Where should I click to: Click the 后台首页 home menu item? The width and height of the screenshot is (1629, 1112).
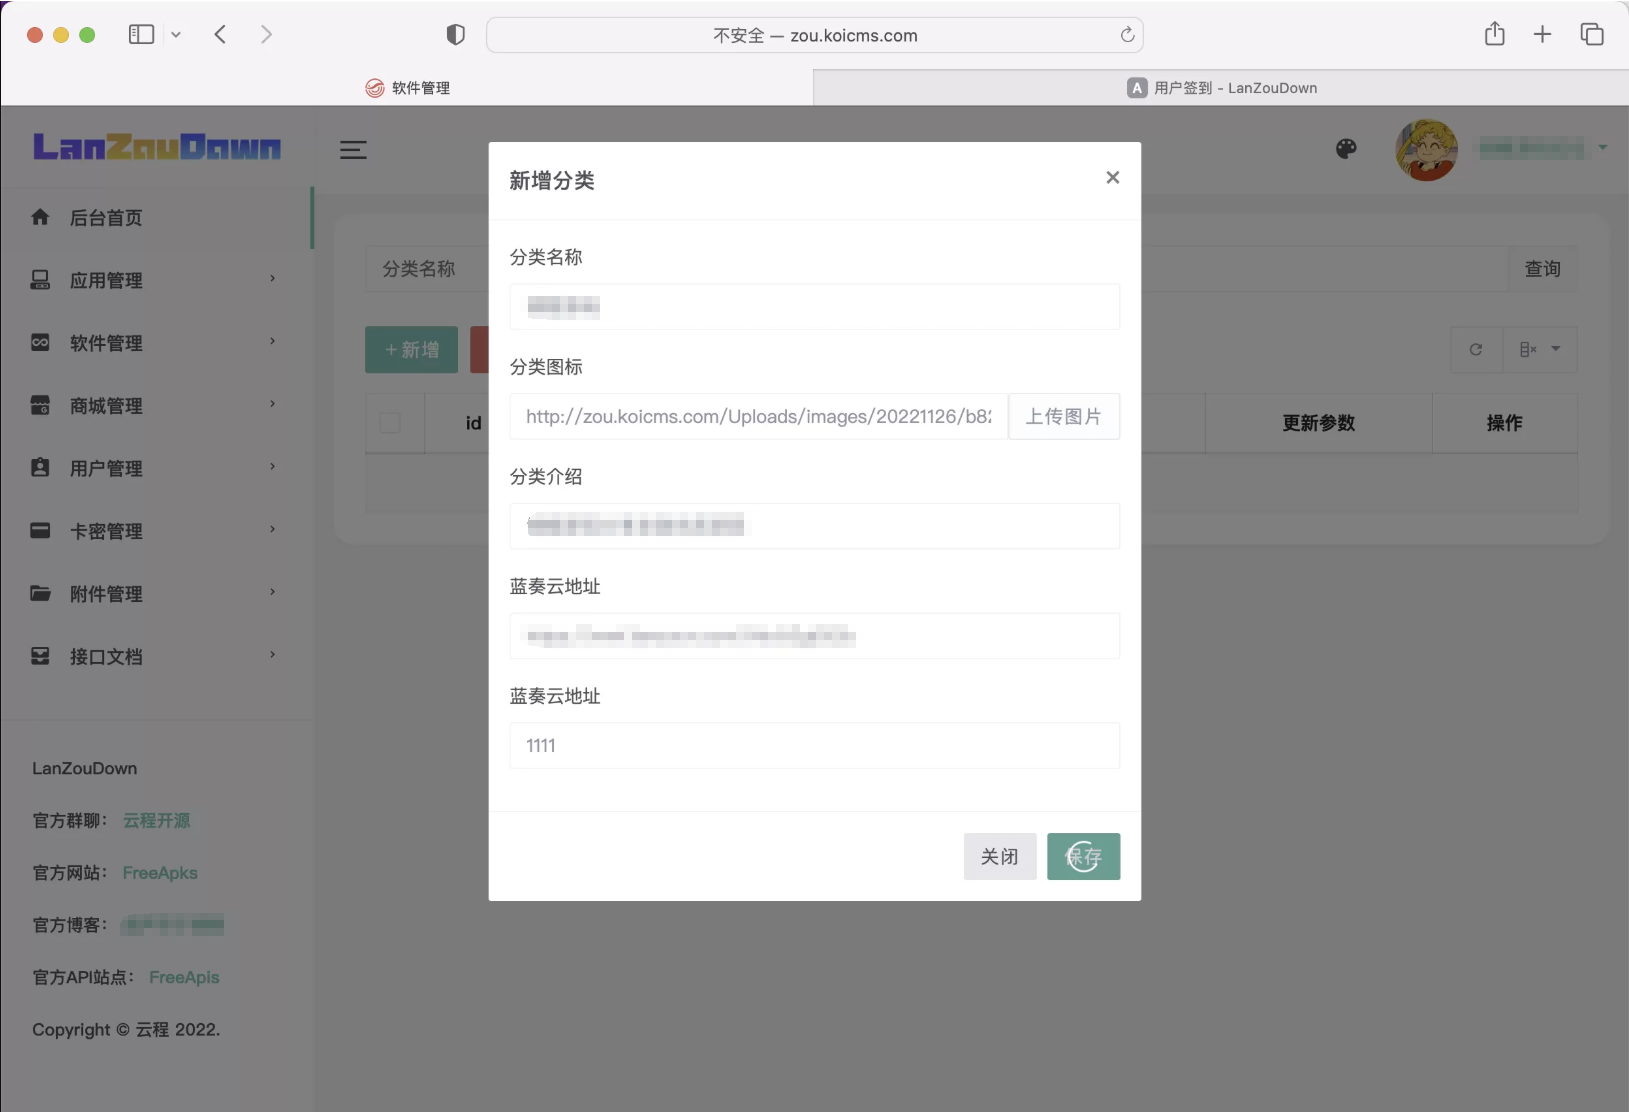pos(106,218)
